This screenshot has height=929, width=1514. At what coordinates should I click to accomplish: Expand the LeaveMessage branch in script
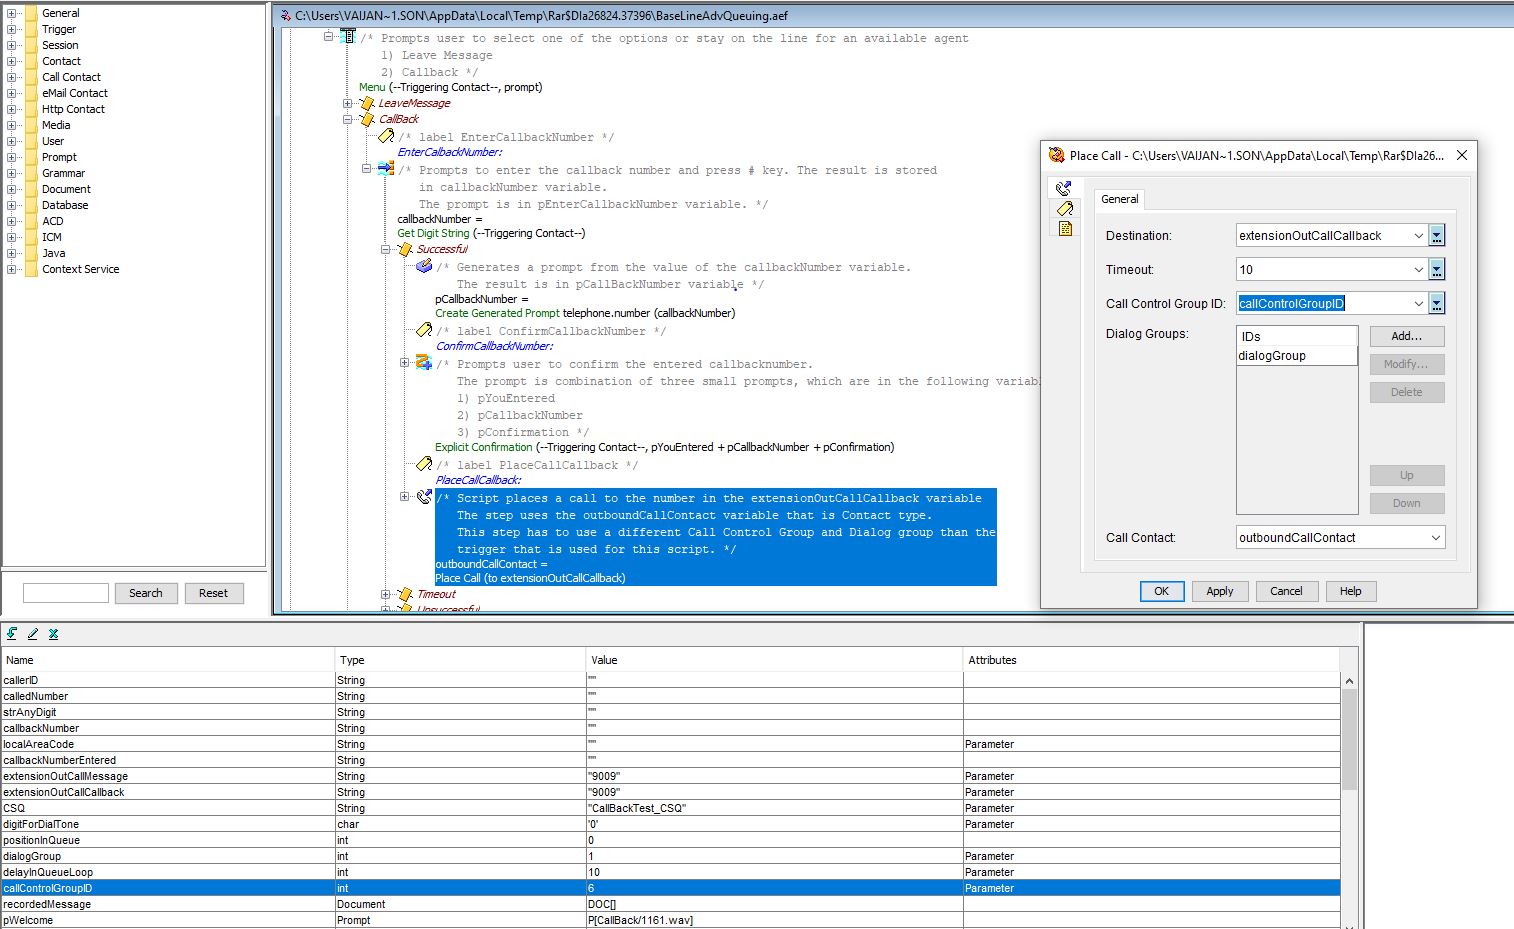[x=347, y=103]
